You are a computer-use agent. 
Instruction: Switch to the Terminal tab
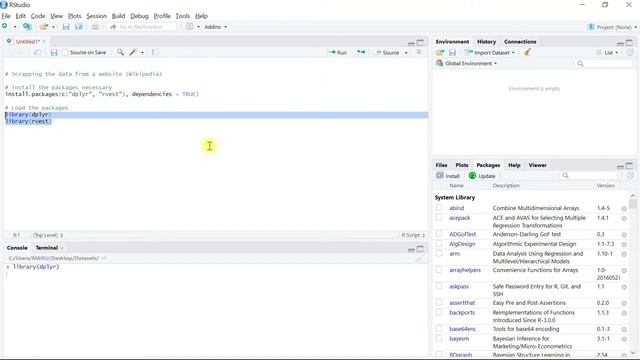click(x=47, y=248)
